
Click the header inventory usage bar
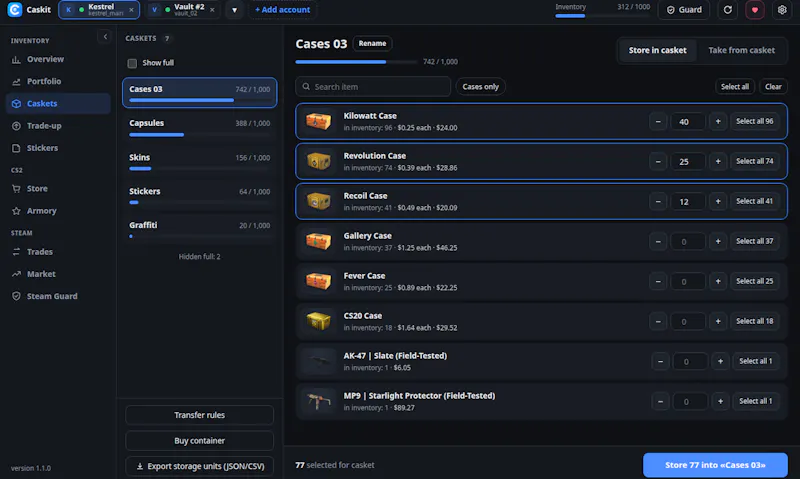point(603,16)
